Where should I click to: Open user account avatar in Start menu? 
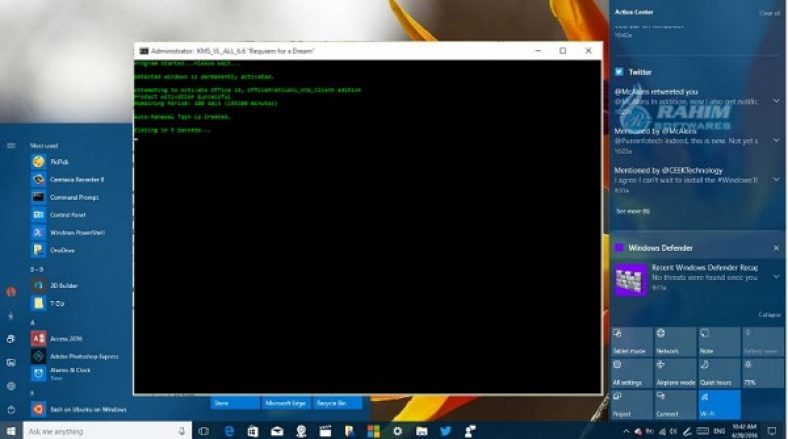pyautogui.click(x=11, y=291)
